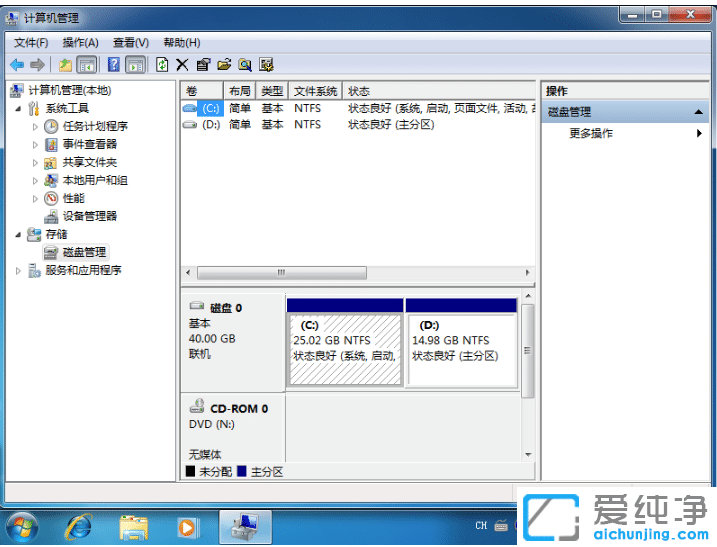Sort by the 布局 column header
The image size is (717, 547).
(x=240, y=91)
